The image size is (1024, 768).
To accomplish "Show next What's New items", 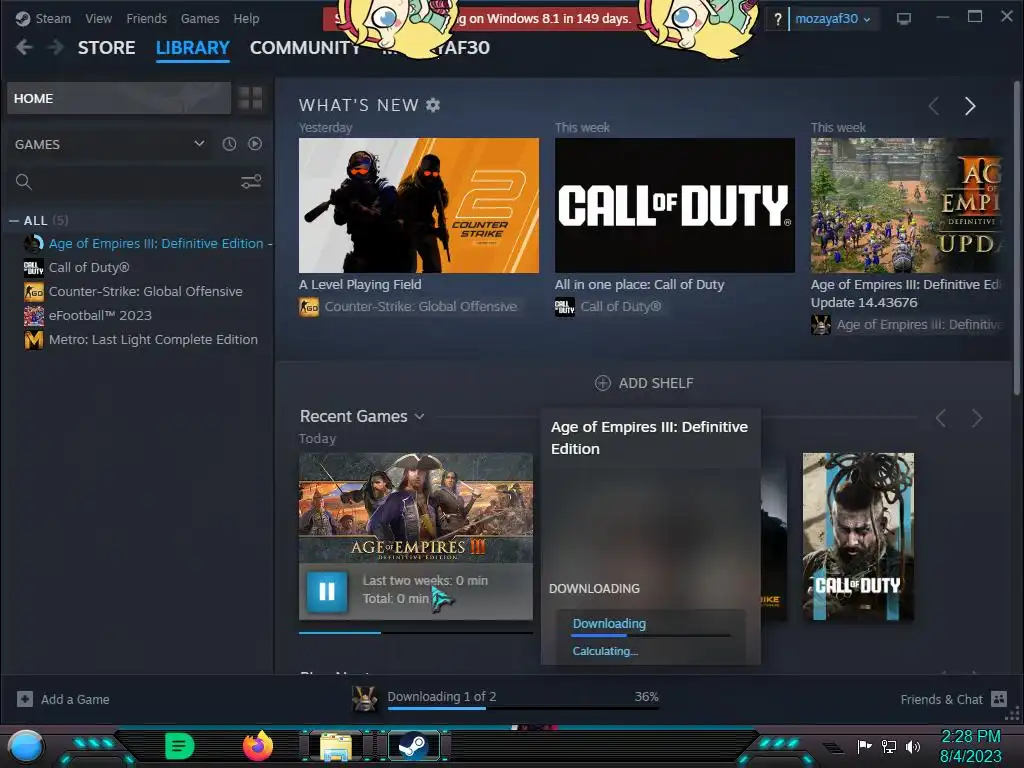I will tap(970, 106).
